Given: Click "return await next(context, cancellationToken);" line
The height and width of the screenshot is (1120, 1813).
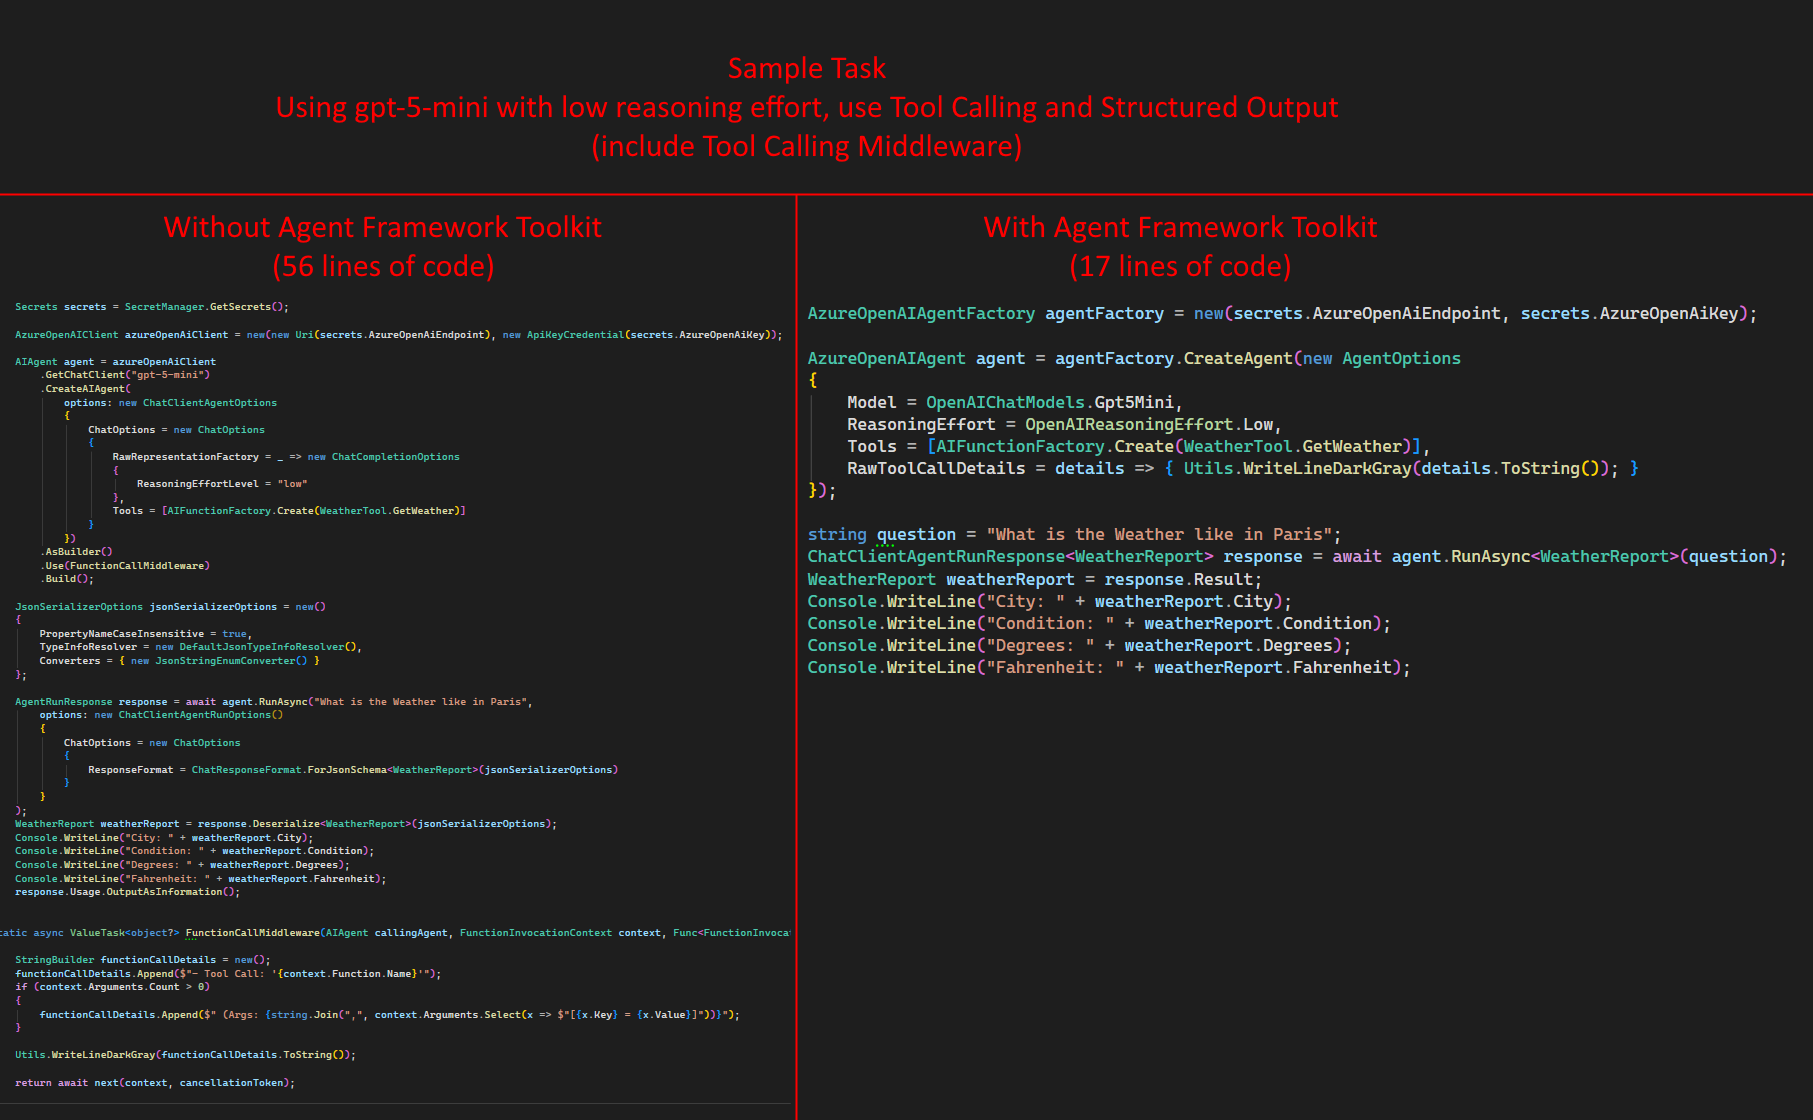Looking at the screenshot, I should point(155,1083).
